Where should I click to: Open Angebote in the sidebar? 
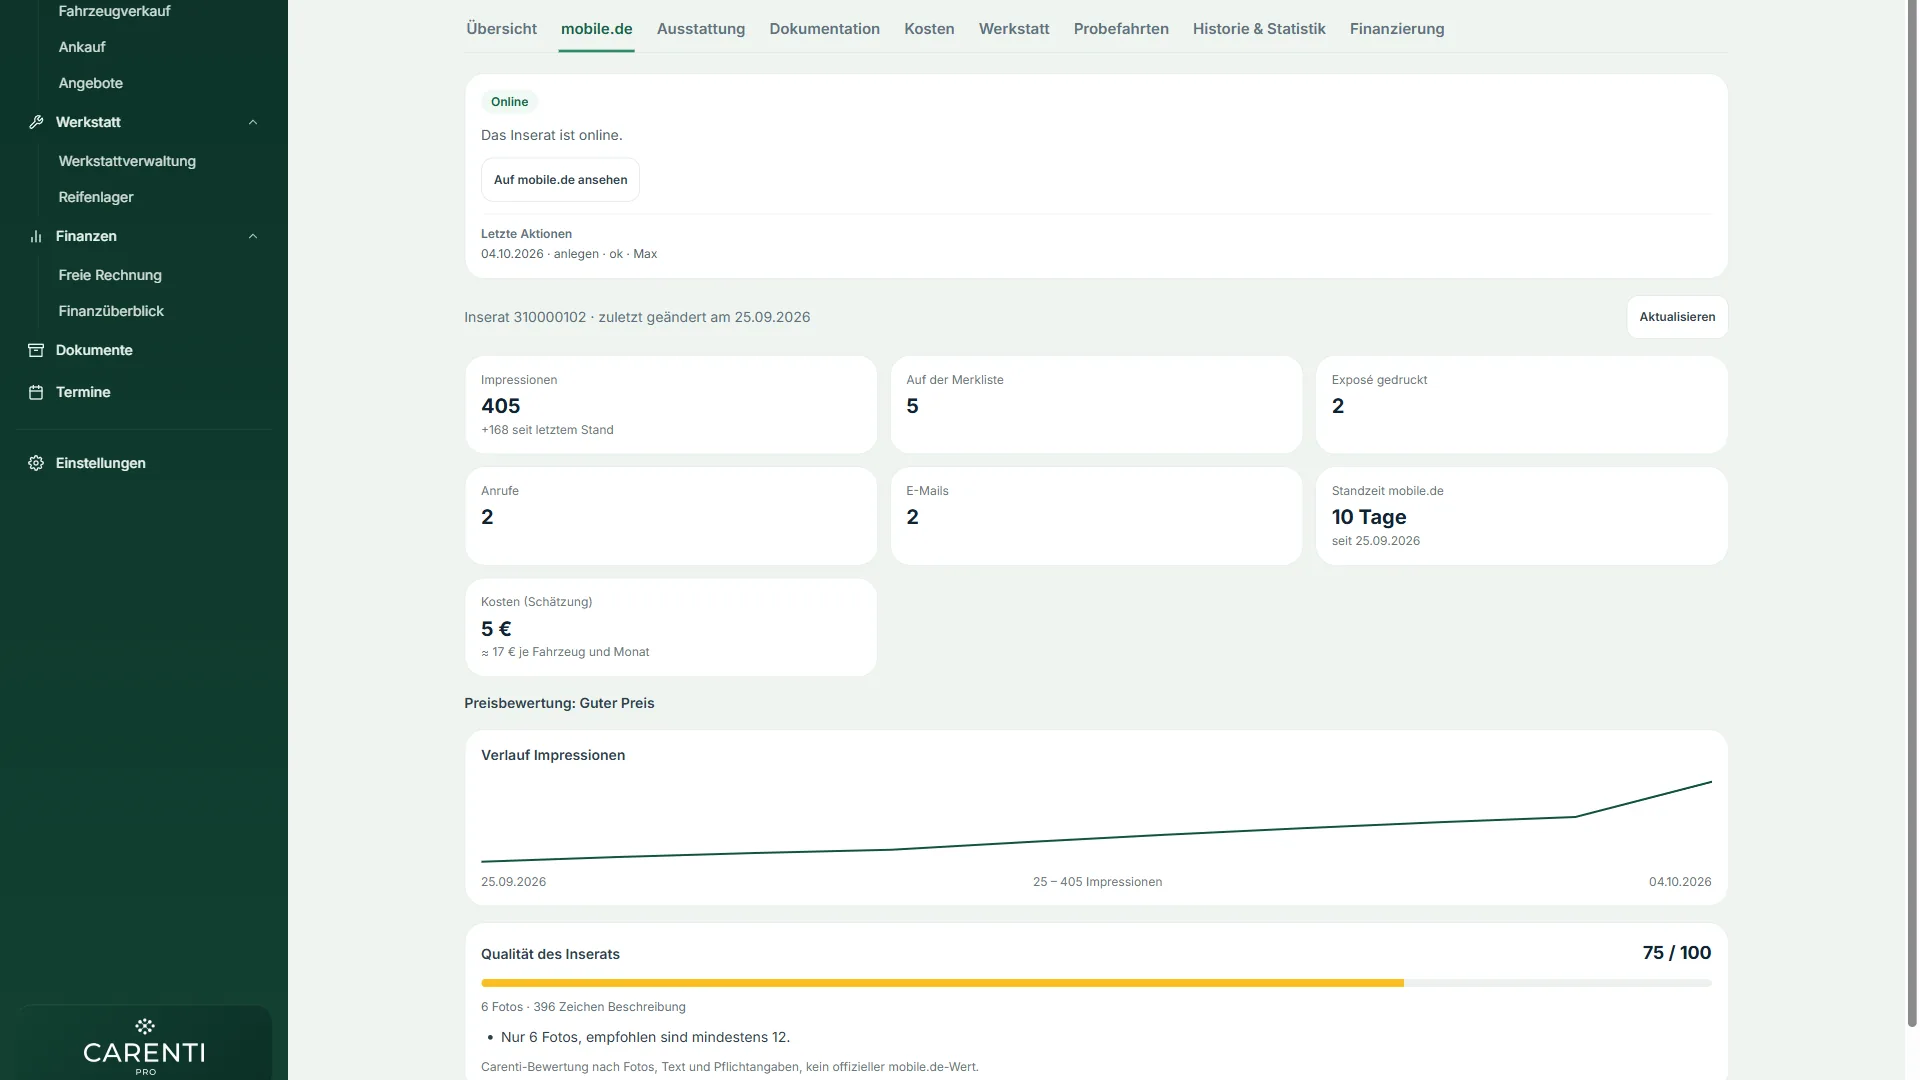click(x=90, y=83)
